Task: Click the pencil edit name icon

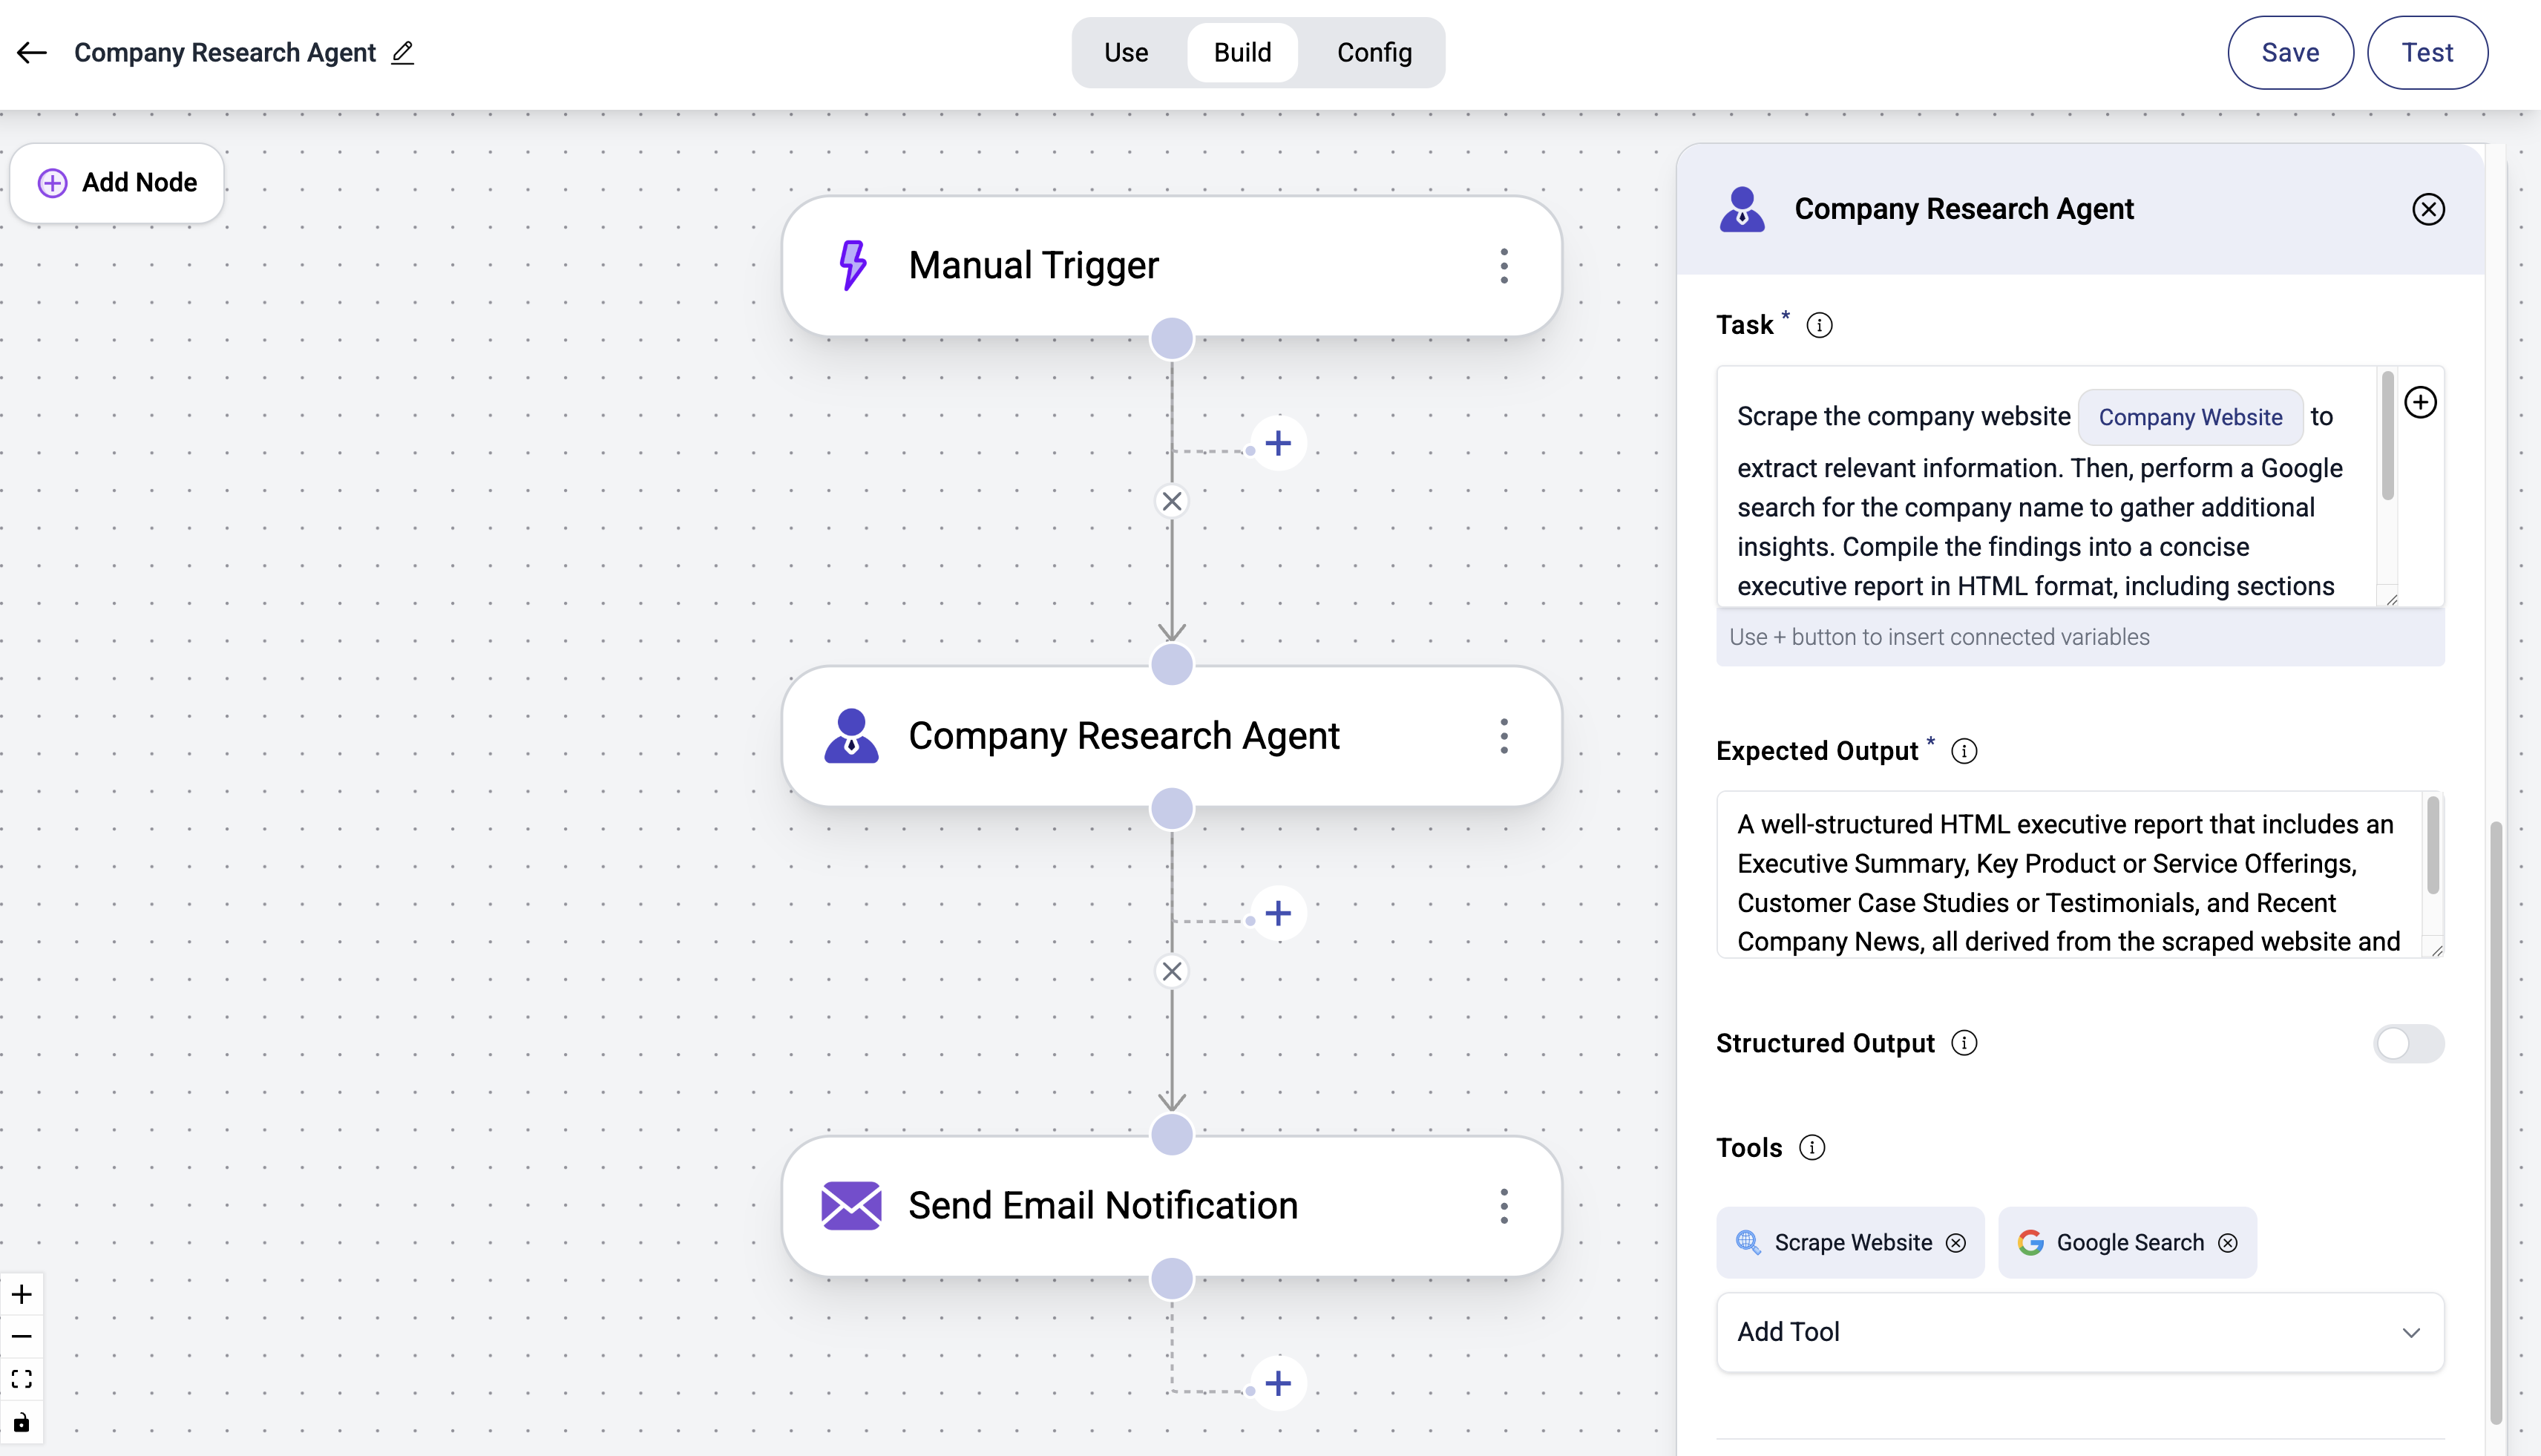Action: 402,53
